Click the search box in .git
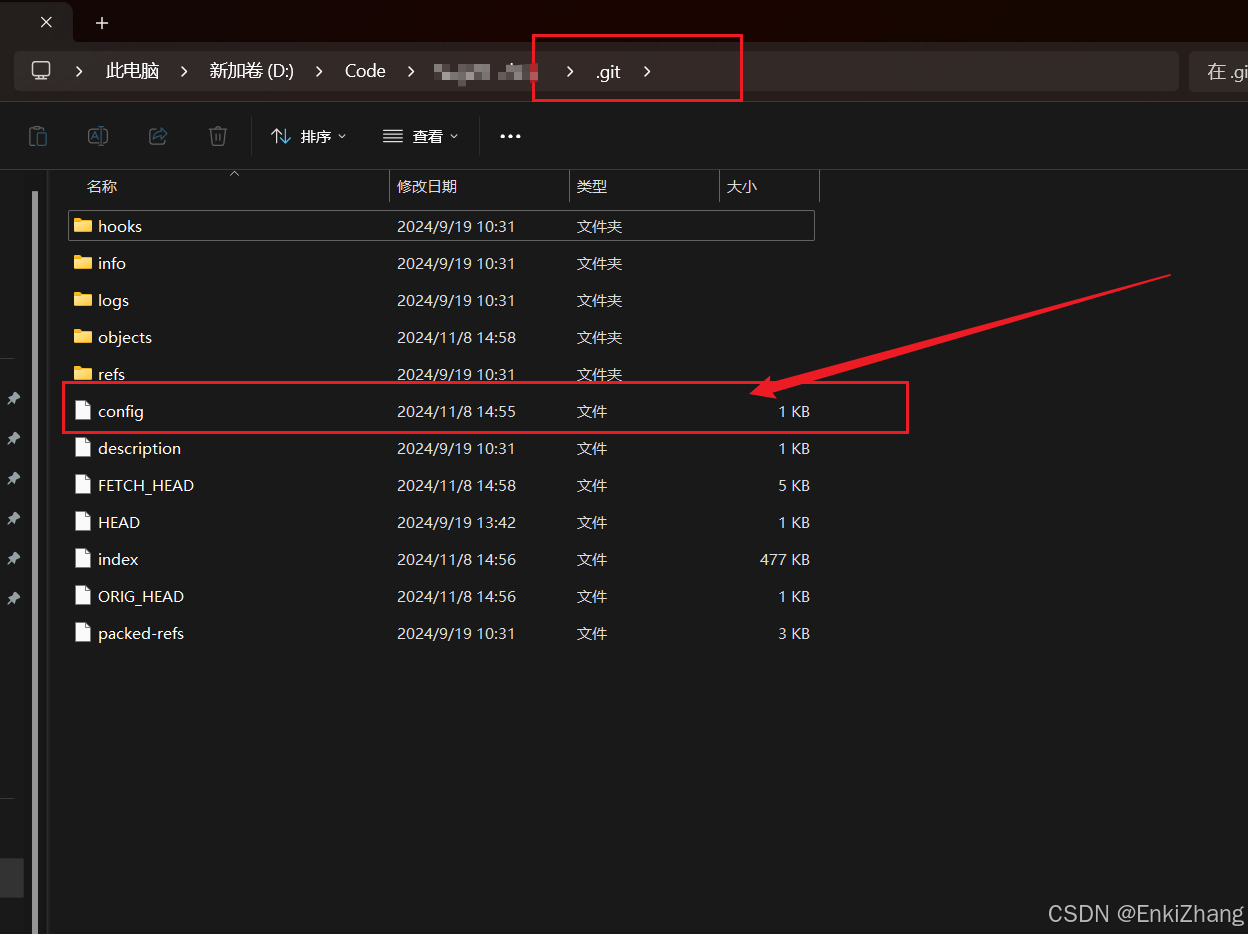Image resolution: width=1248 pixels, height=934 pixels. (1218, 71)
